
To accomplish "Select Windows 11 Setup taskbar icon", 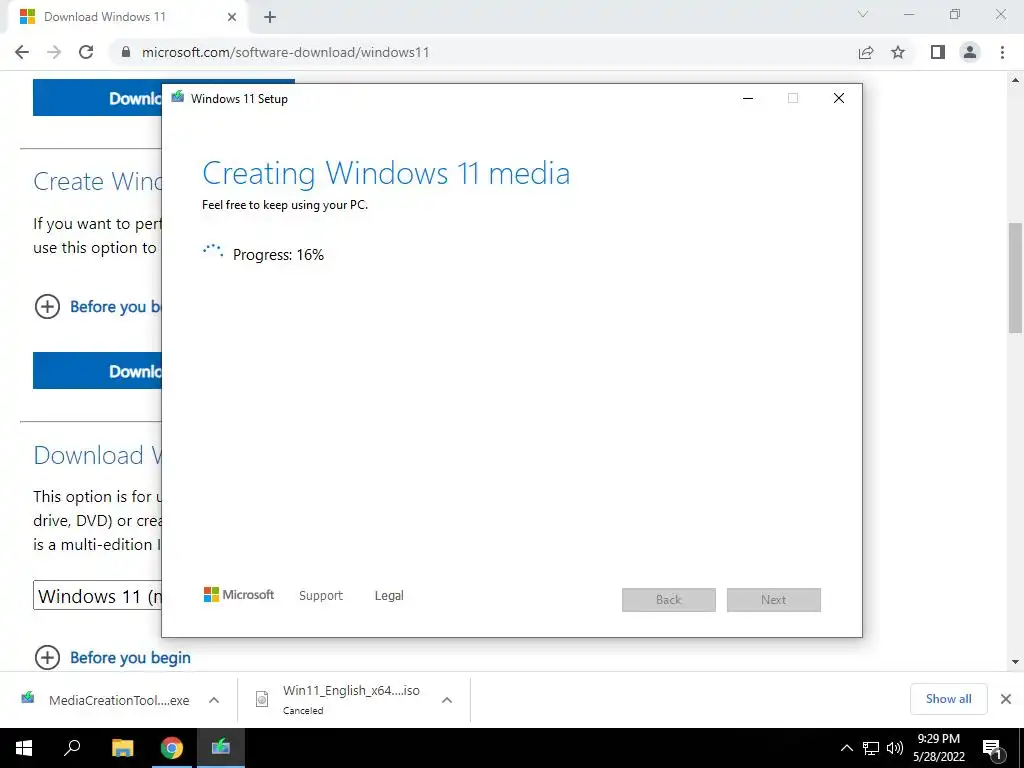I will pos(221,748).
